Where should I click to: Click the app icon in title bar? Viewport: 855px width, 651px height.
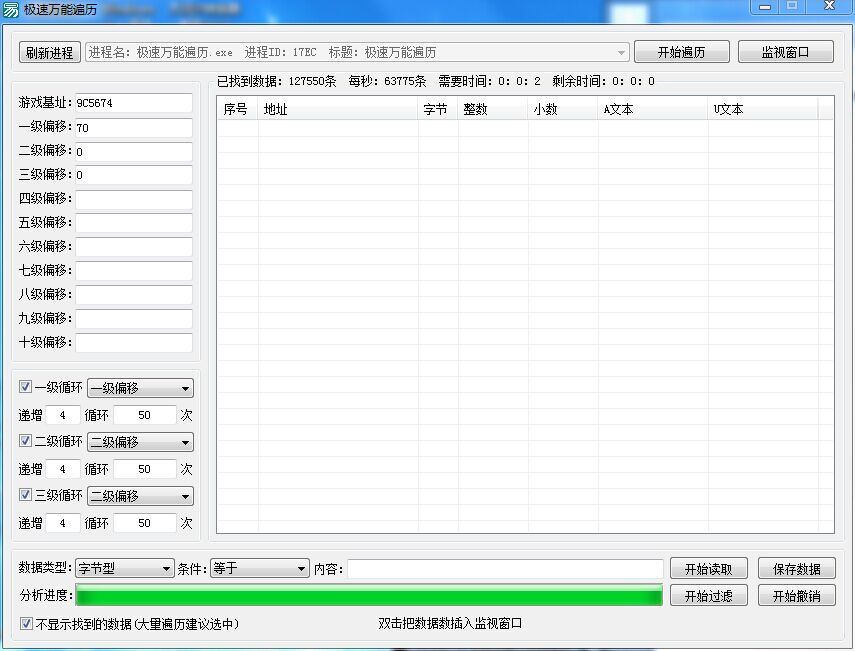[10, 10]
